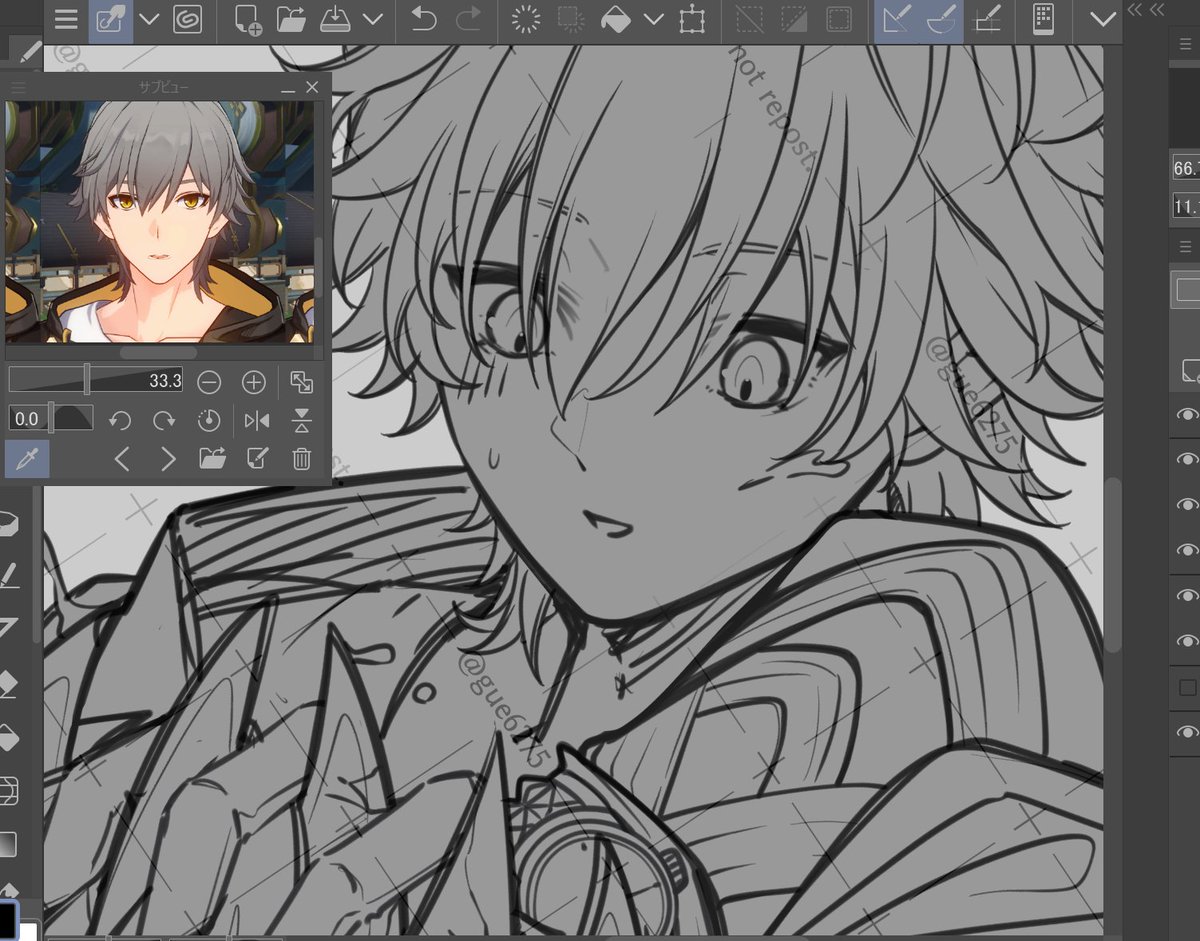This screenshot has width=1200, height=941.
Task: Expand the dropdown arrow next to the CLIP STUDIO icon
Action: (x=149, y=20)
